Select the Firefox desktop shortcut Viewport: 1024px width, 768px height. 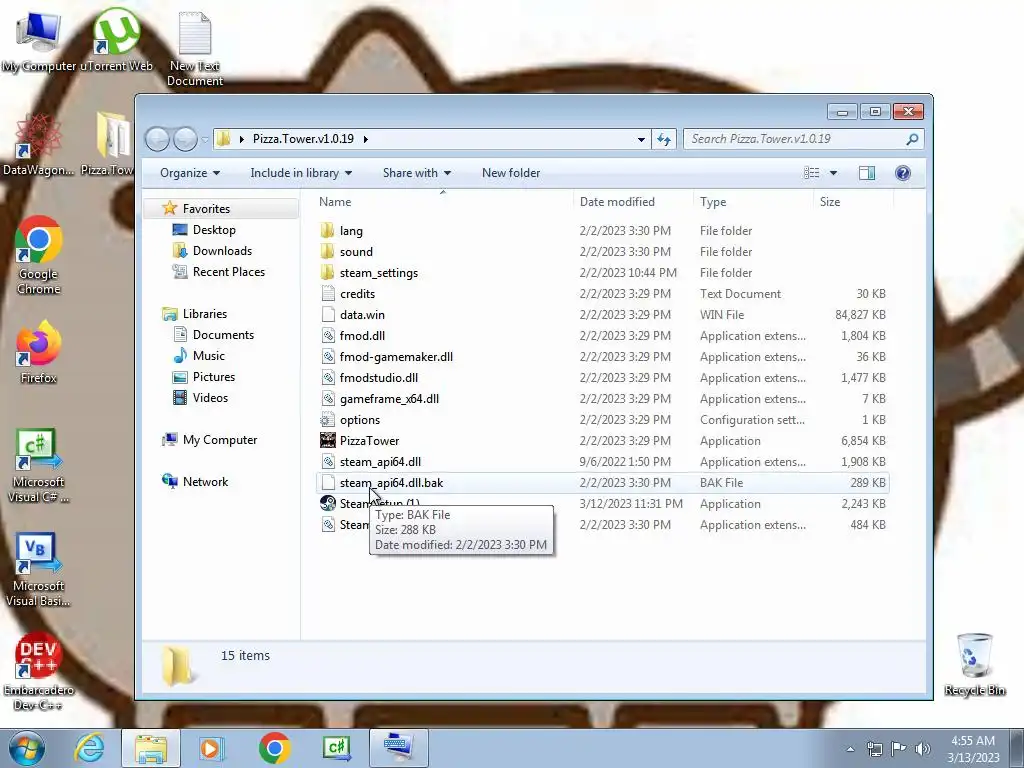39,351
